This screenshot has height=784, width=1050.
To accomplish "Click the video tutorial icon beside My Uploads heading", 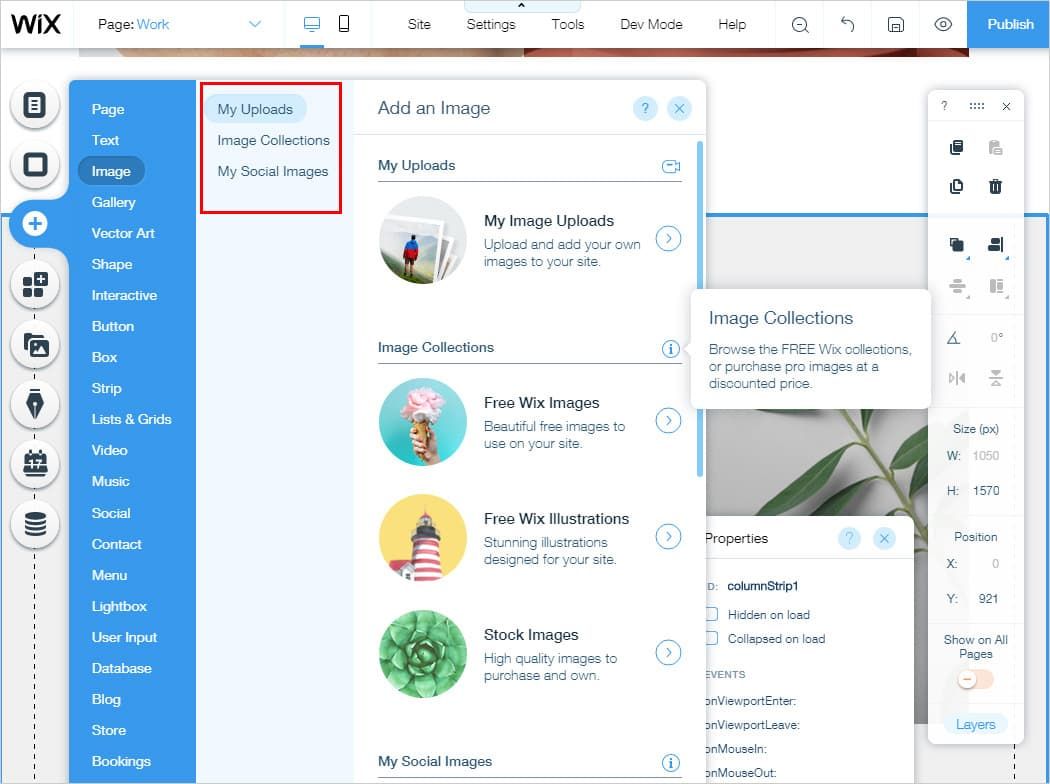I will (x=671, y=166).
